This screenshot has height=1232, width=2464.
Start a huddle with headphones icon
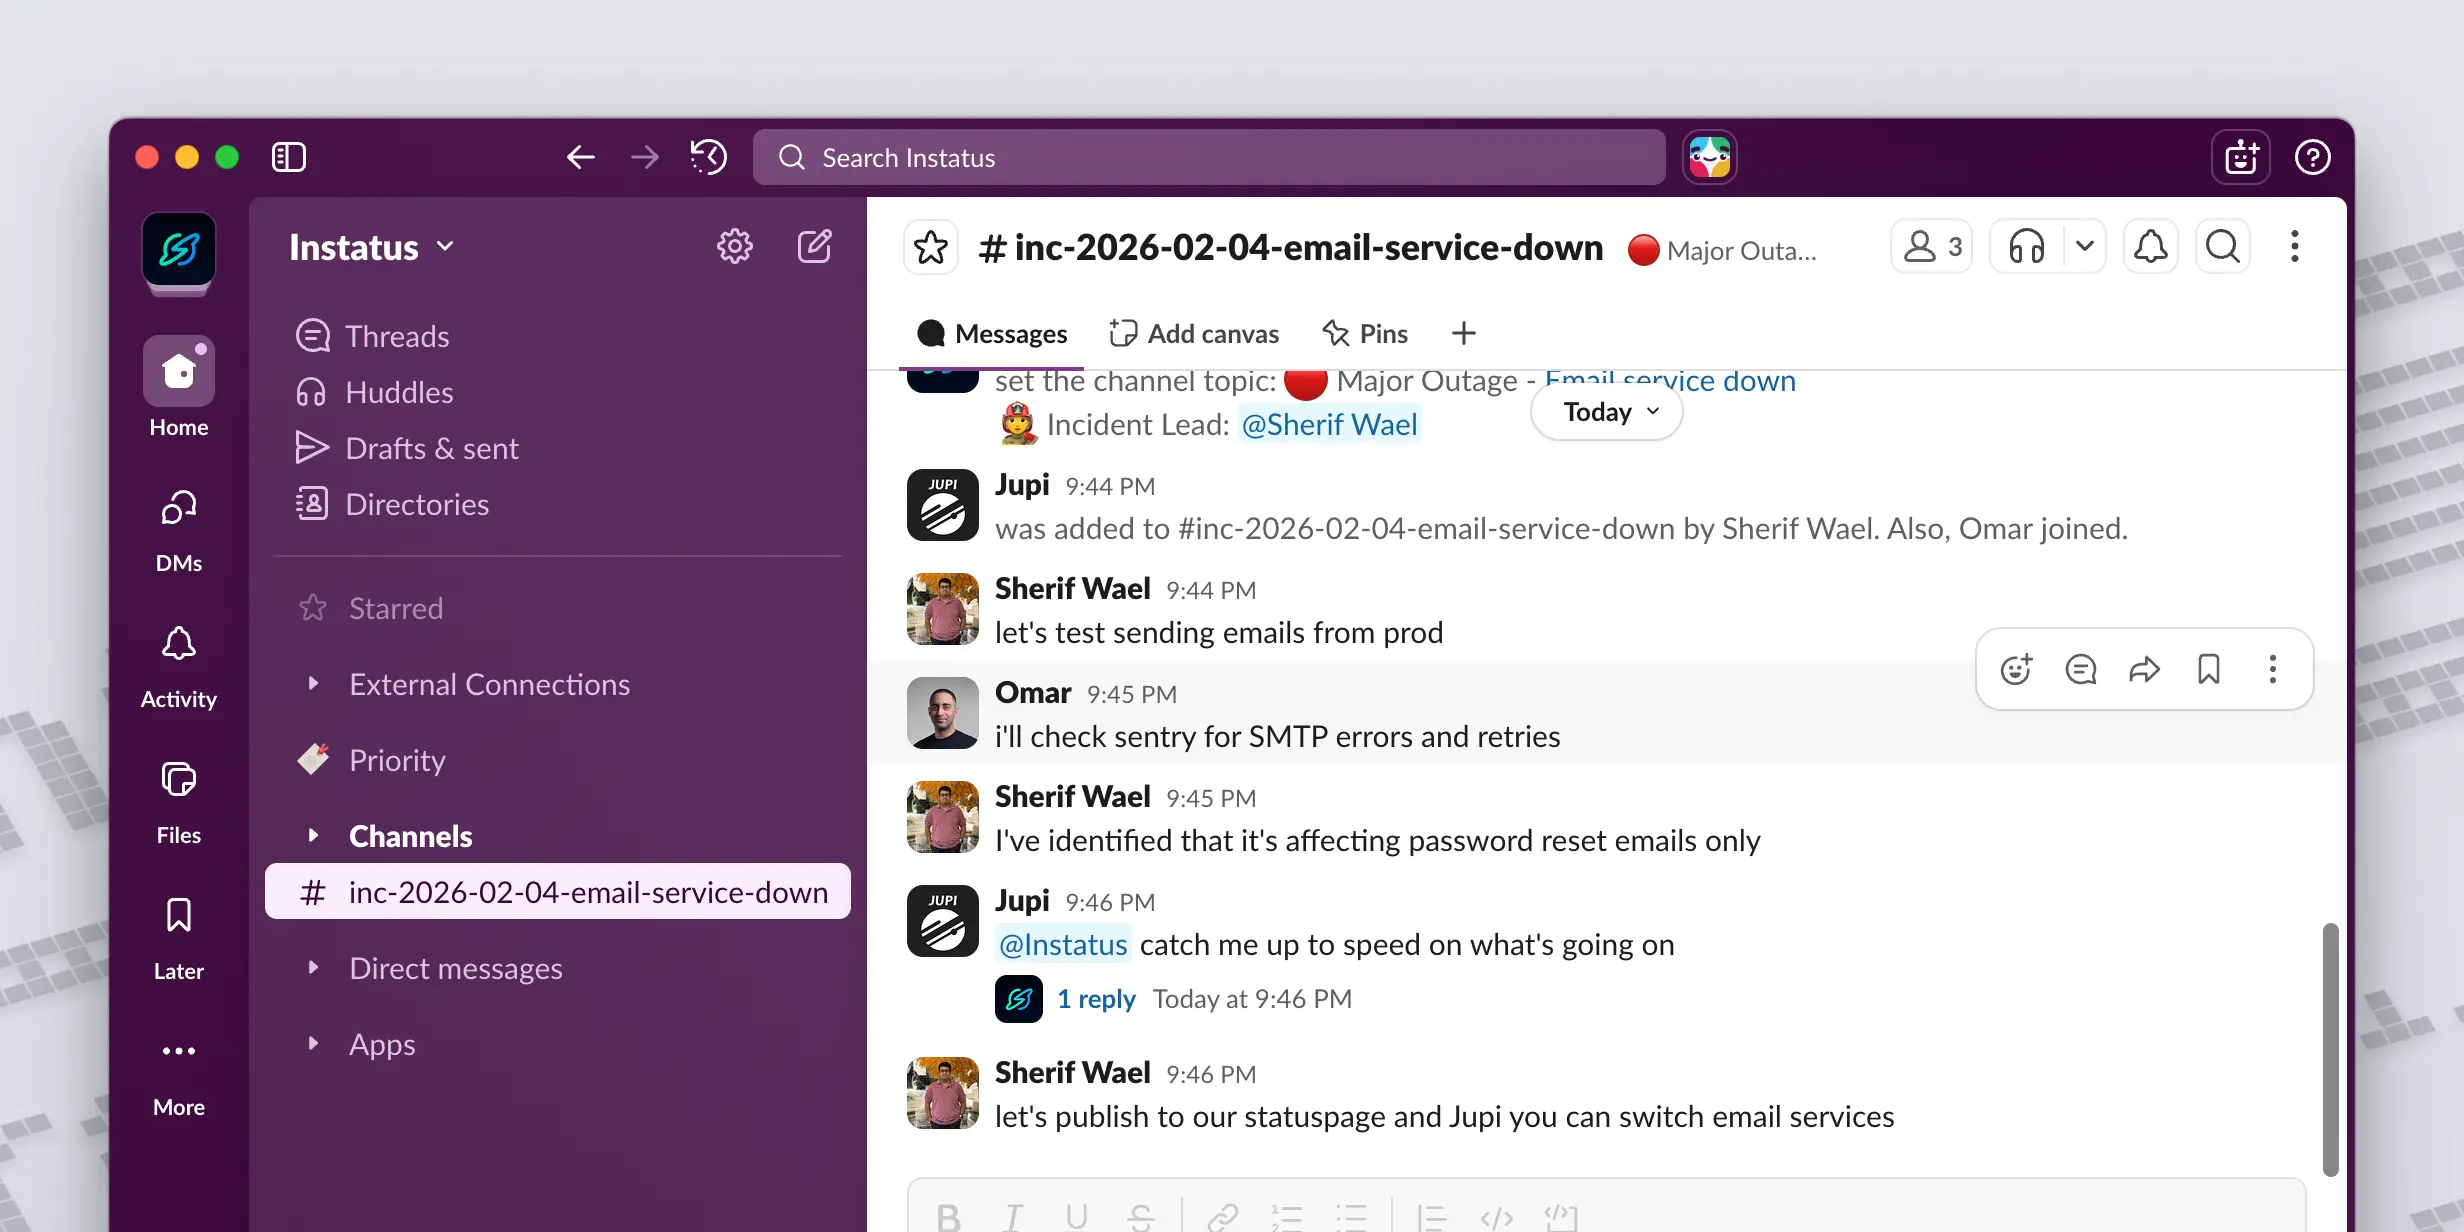[x=2027, y=247]
